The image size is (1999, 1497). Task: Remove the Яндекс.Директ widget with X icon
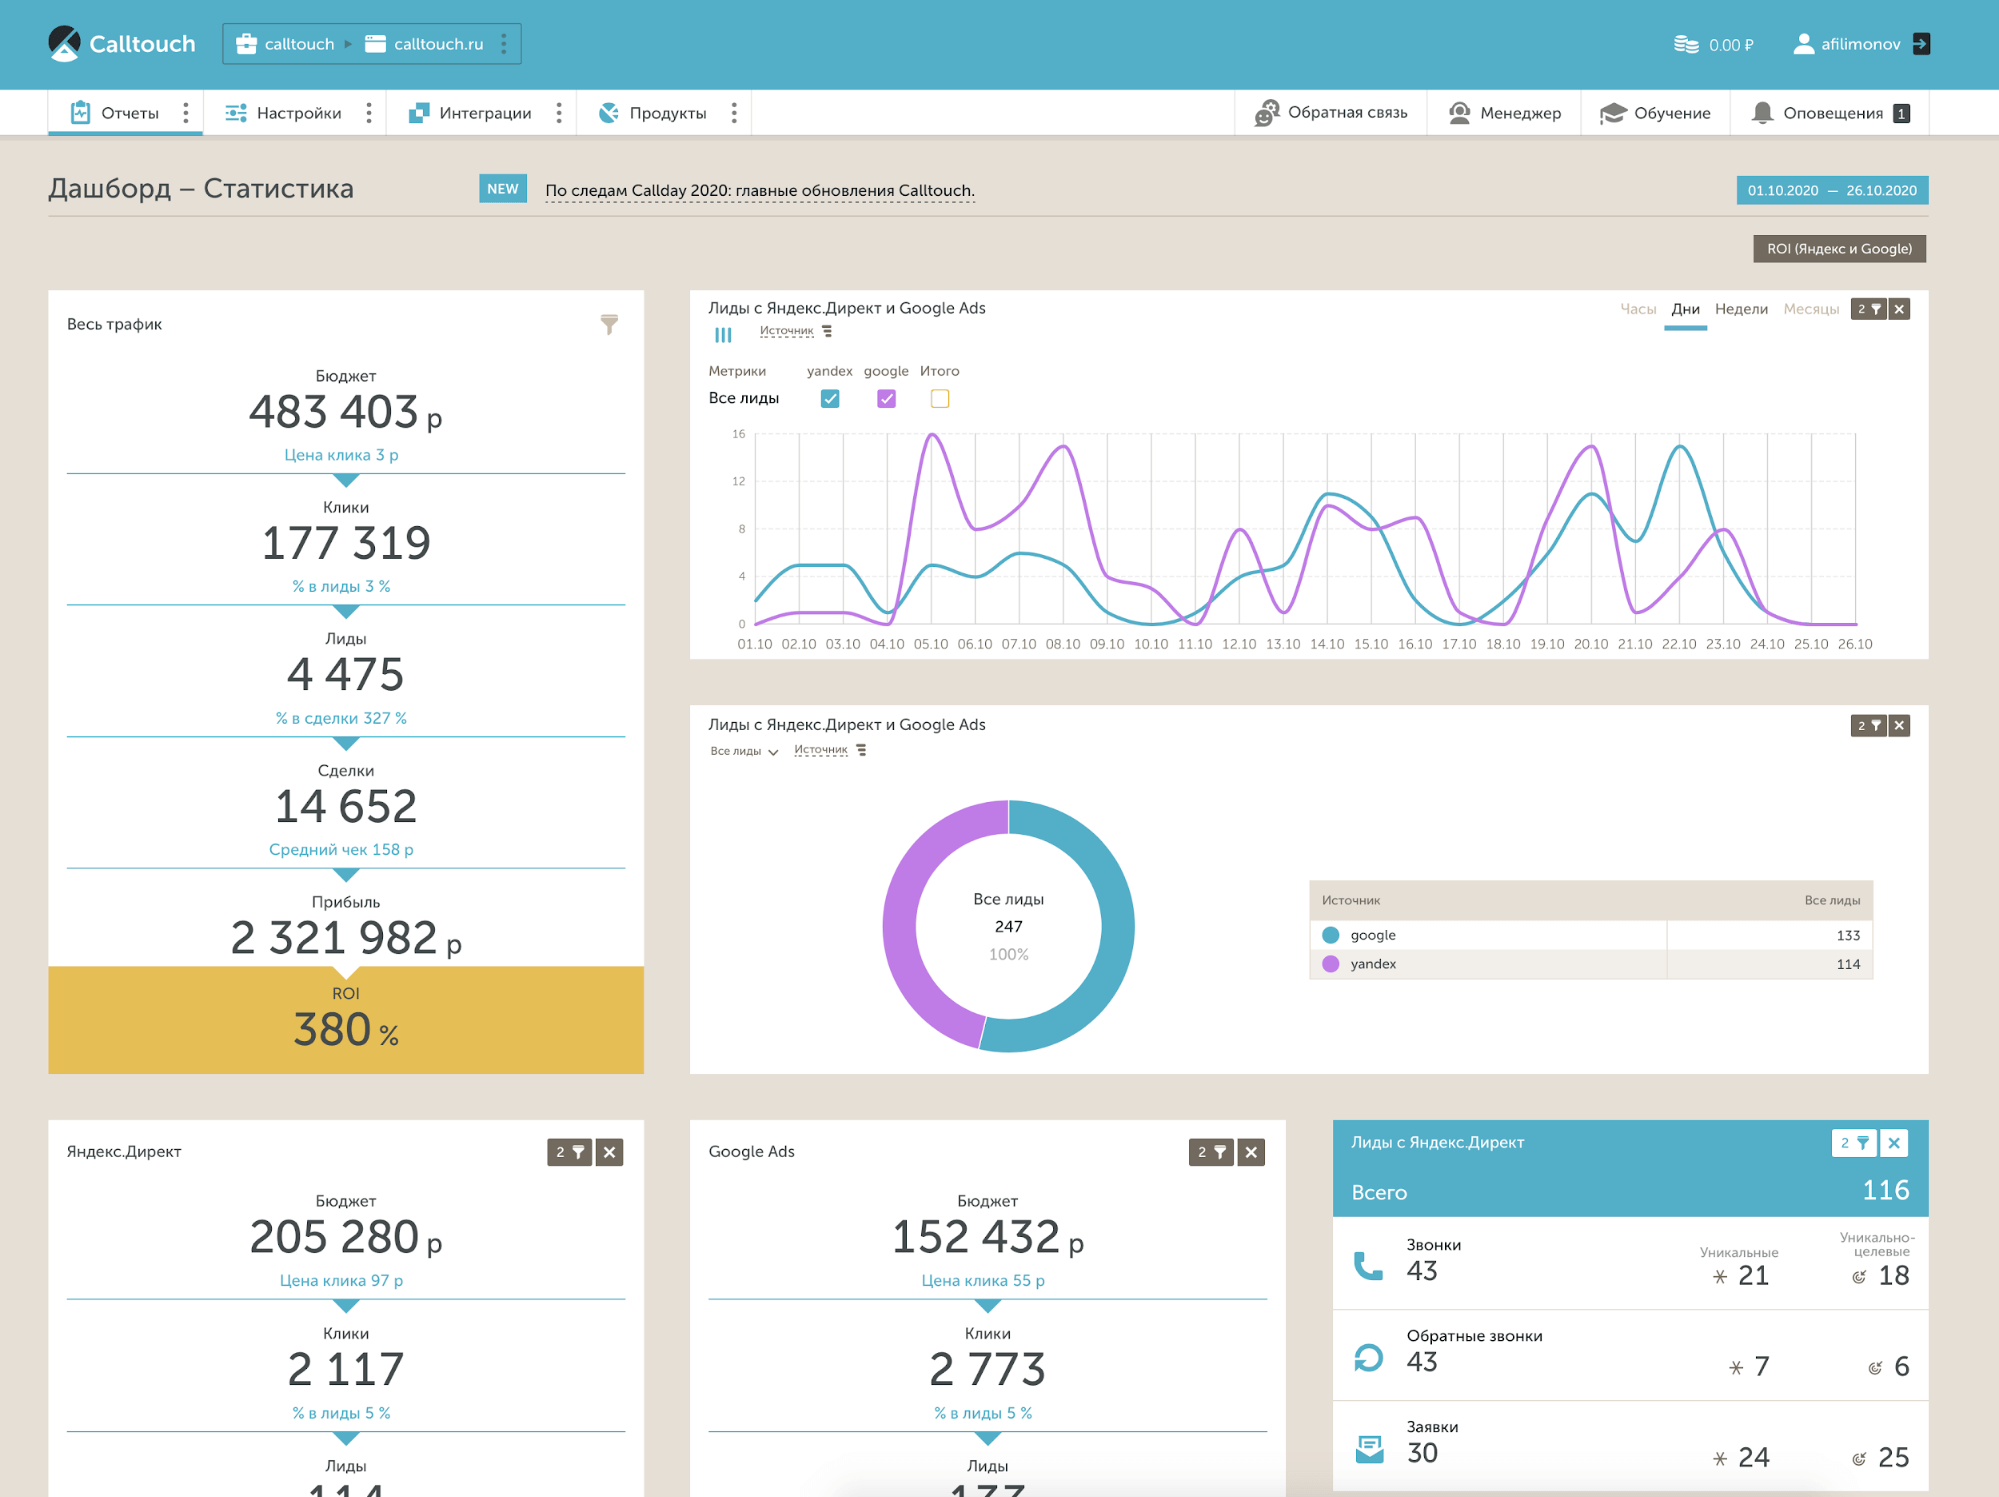609,1152
